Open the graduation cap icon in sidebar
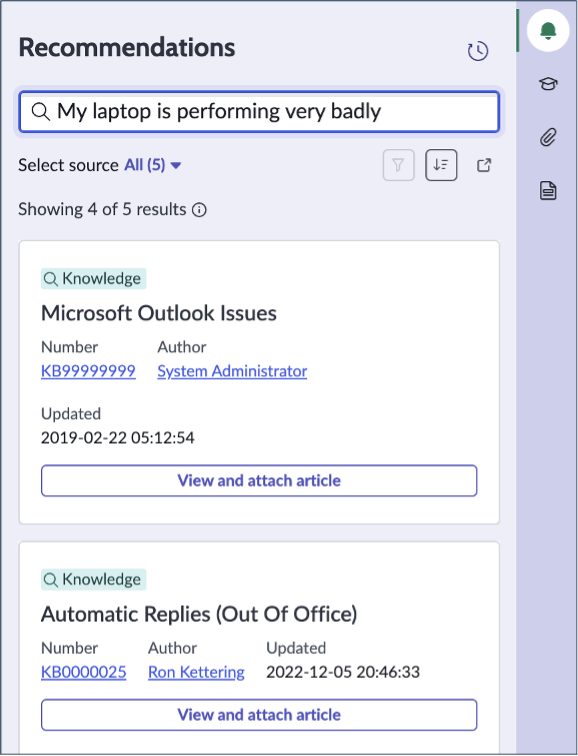 coord(548,84)
